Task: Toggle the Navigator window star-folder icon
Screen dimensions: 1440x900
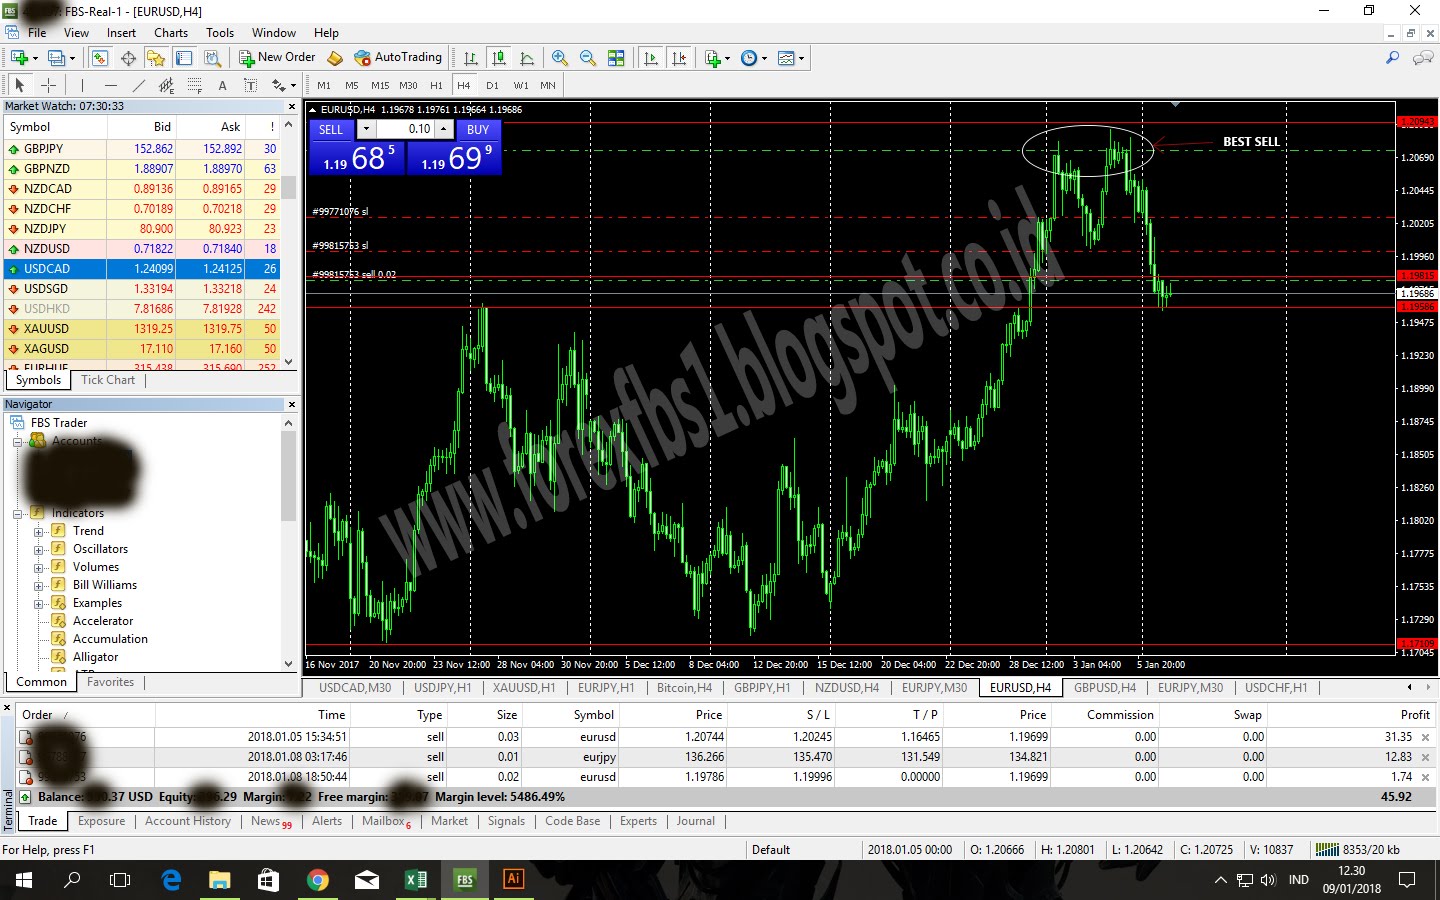Action: click(156, 58)
